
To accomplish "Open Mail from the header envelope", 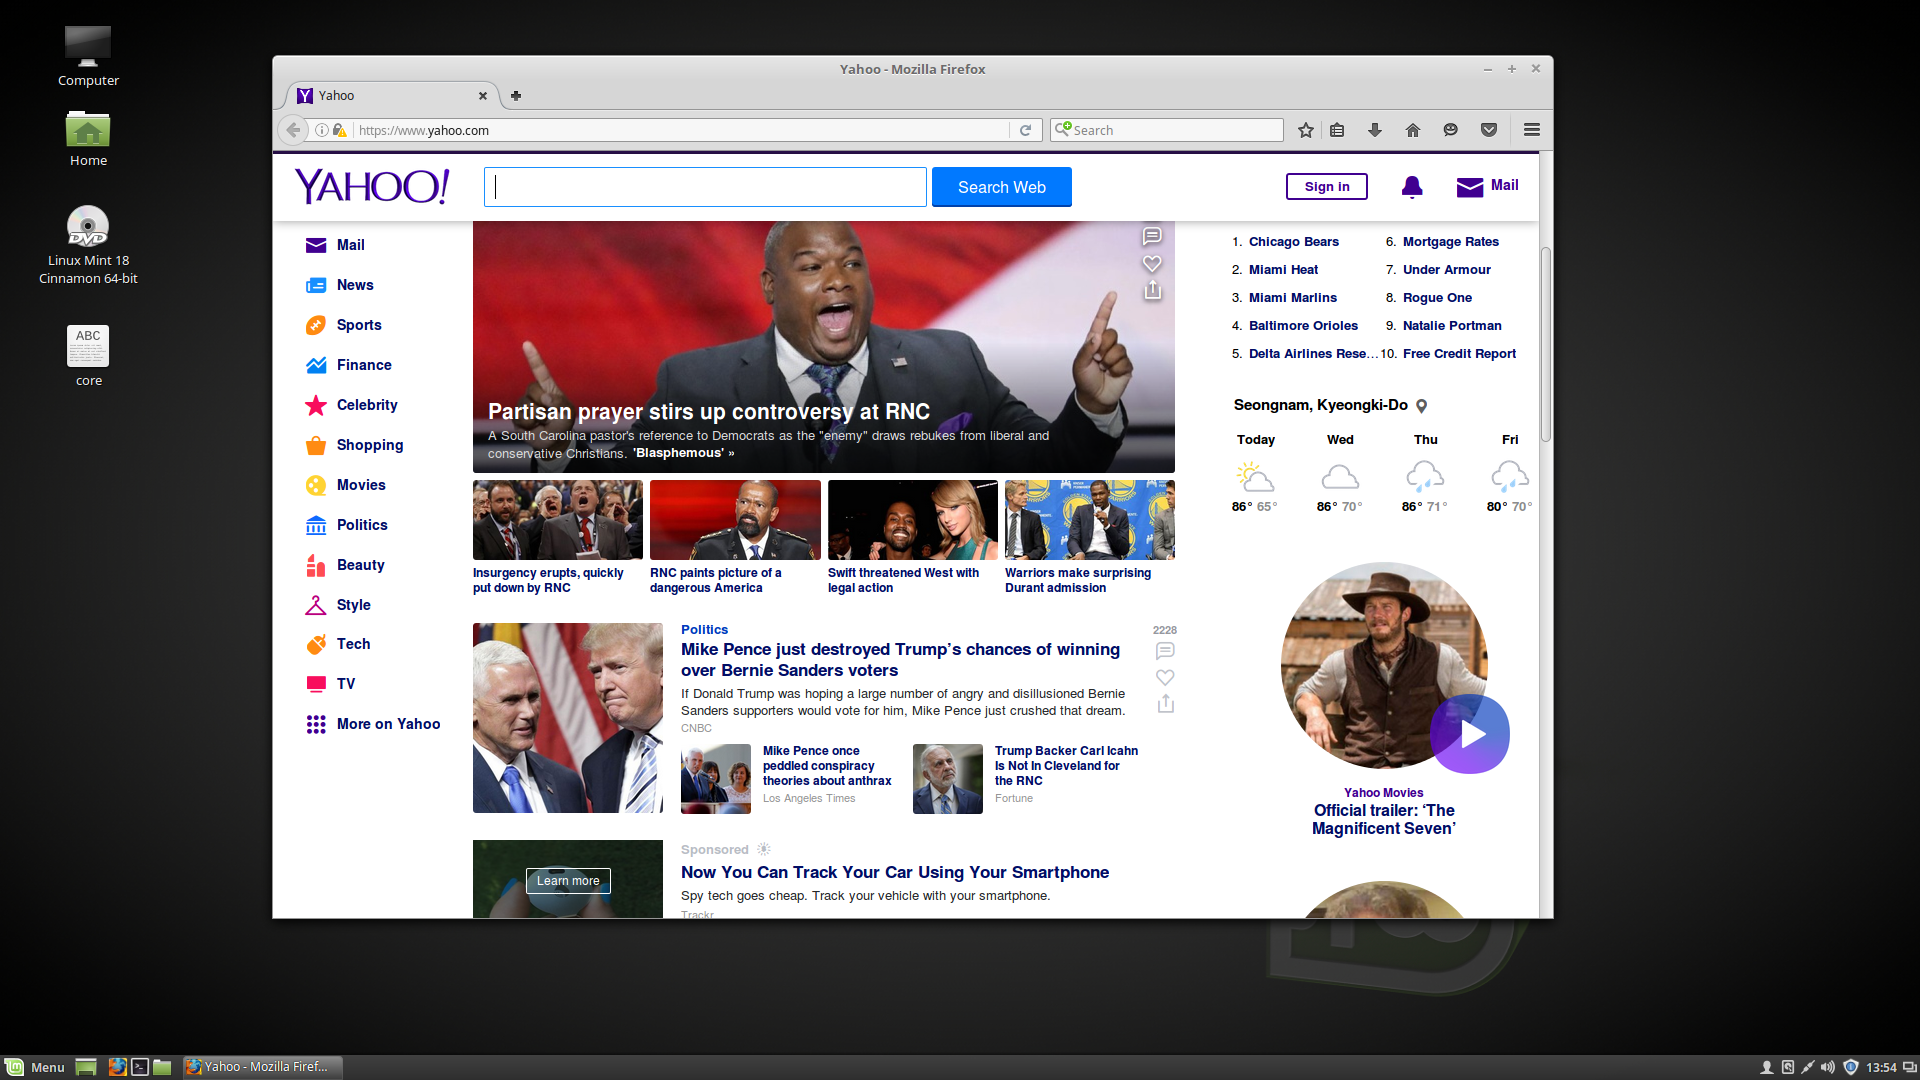I will [1487, 186].
